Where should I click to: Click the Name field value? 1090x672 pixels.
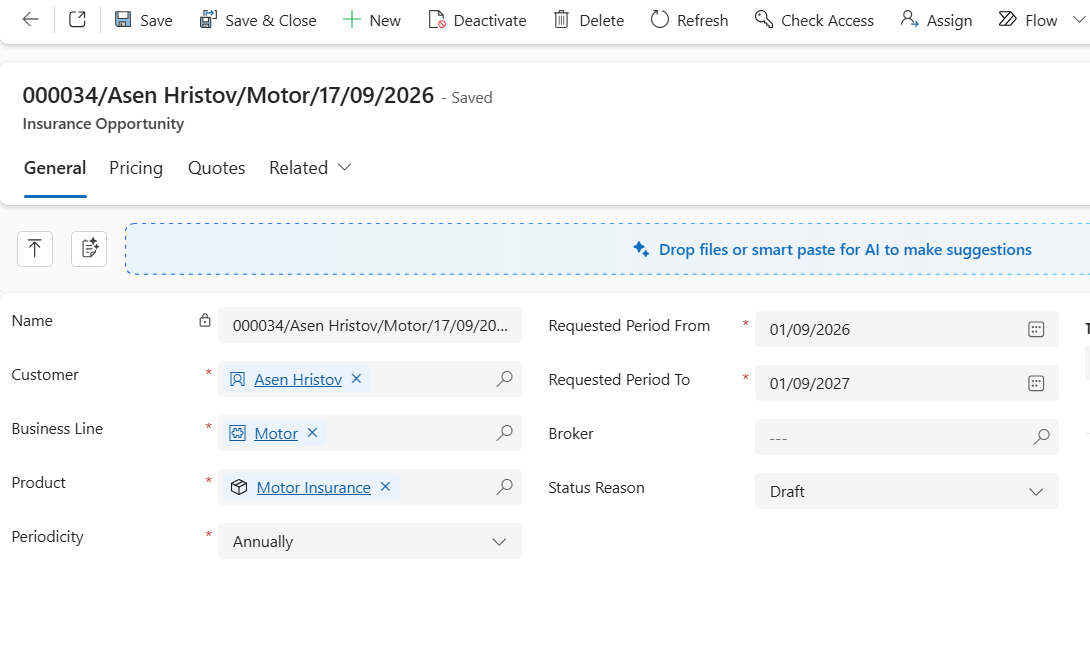coord(370,325)
